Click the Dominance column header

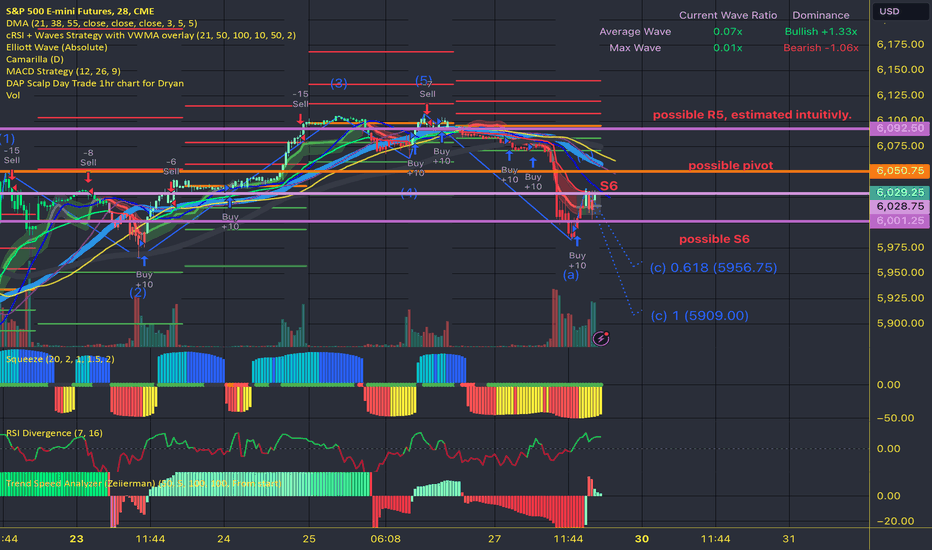tap(821, 15)
